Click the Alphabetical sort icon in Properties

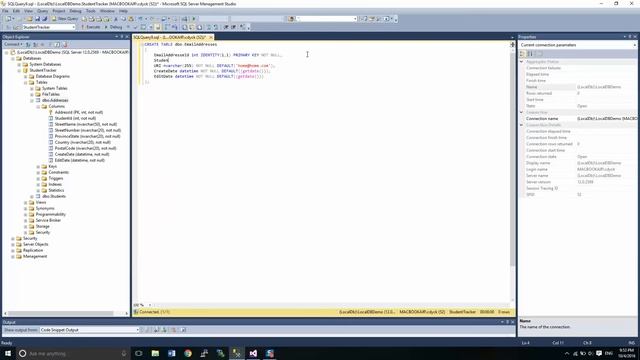click(531, 54)
